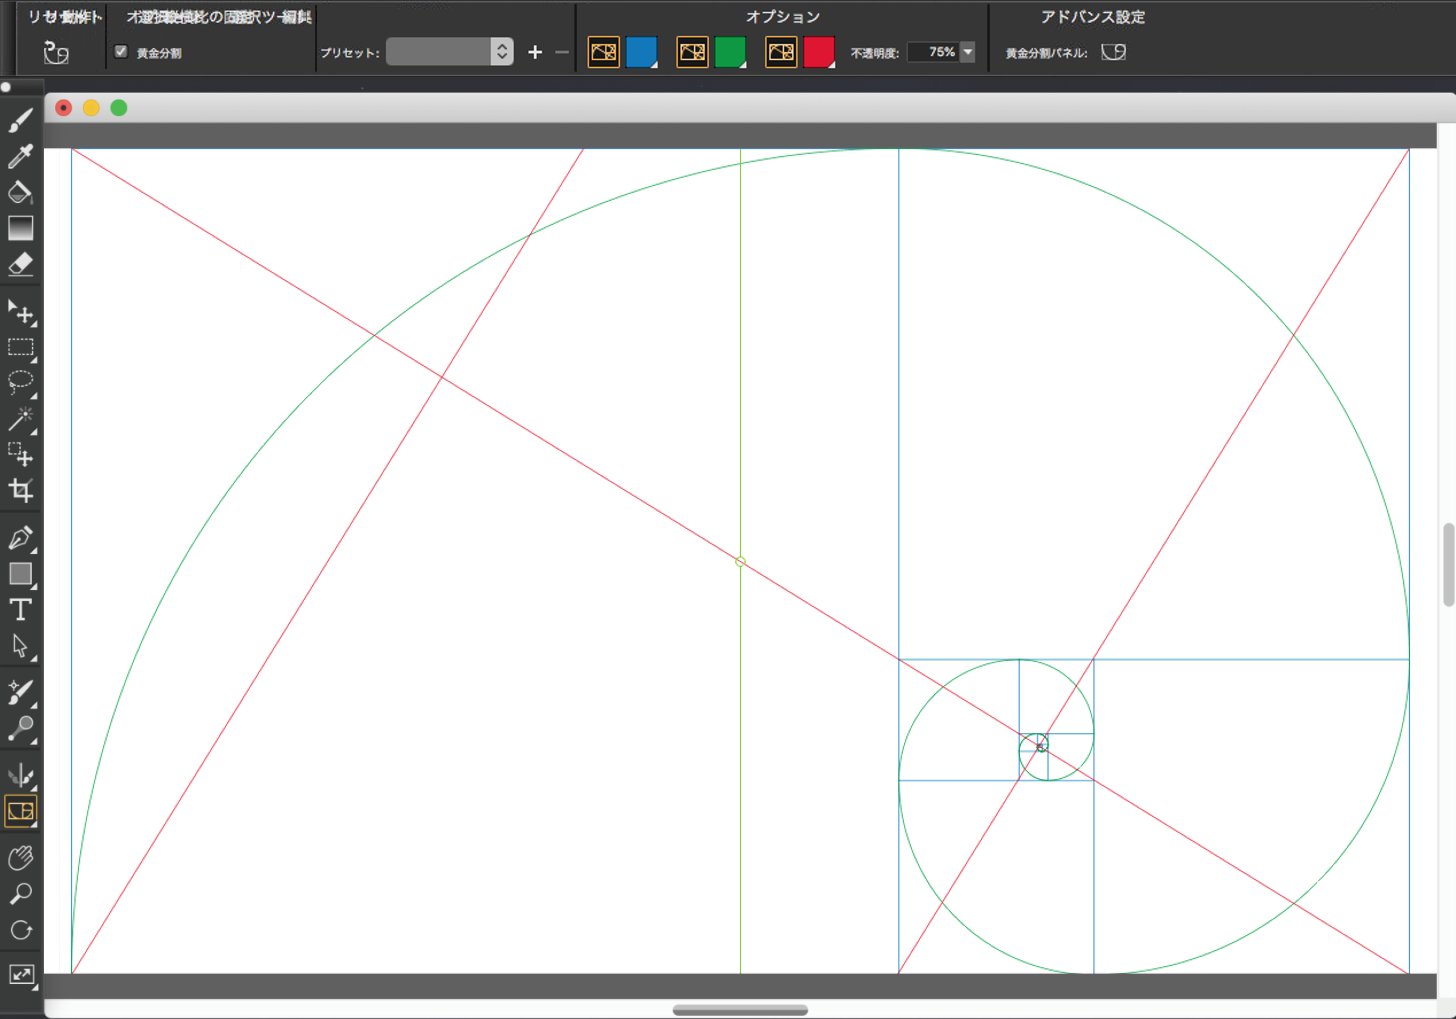Select the Crop tool

tap(20, 490)
